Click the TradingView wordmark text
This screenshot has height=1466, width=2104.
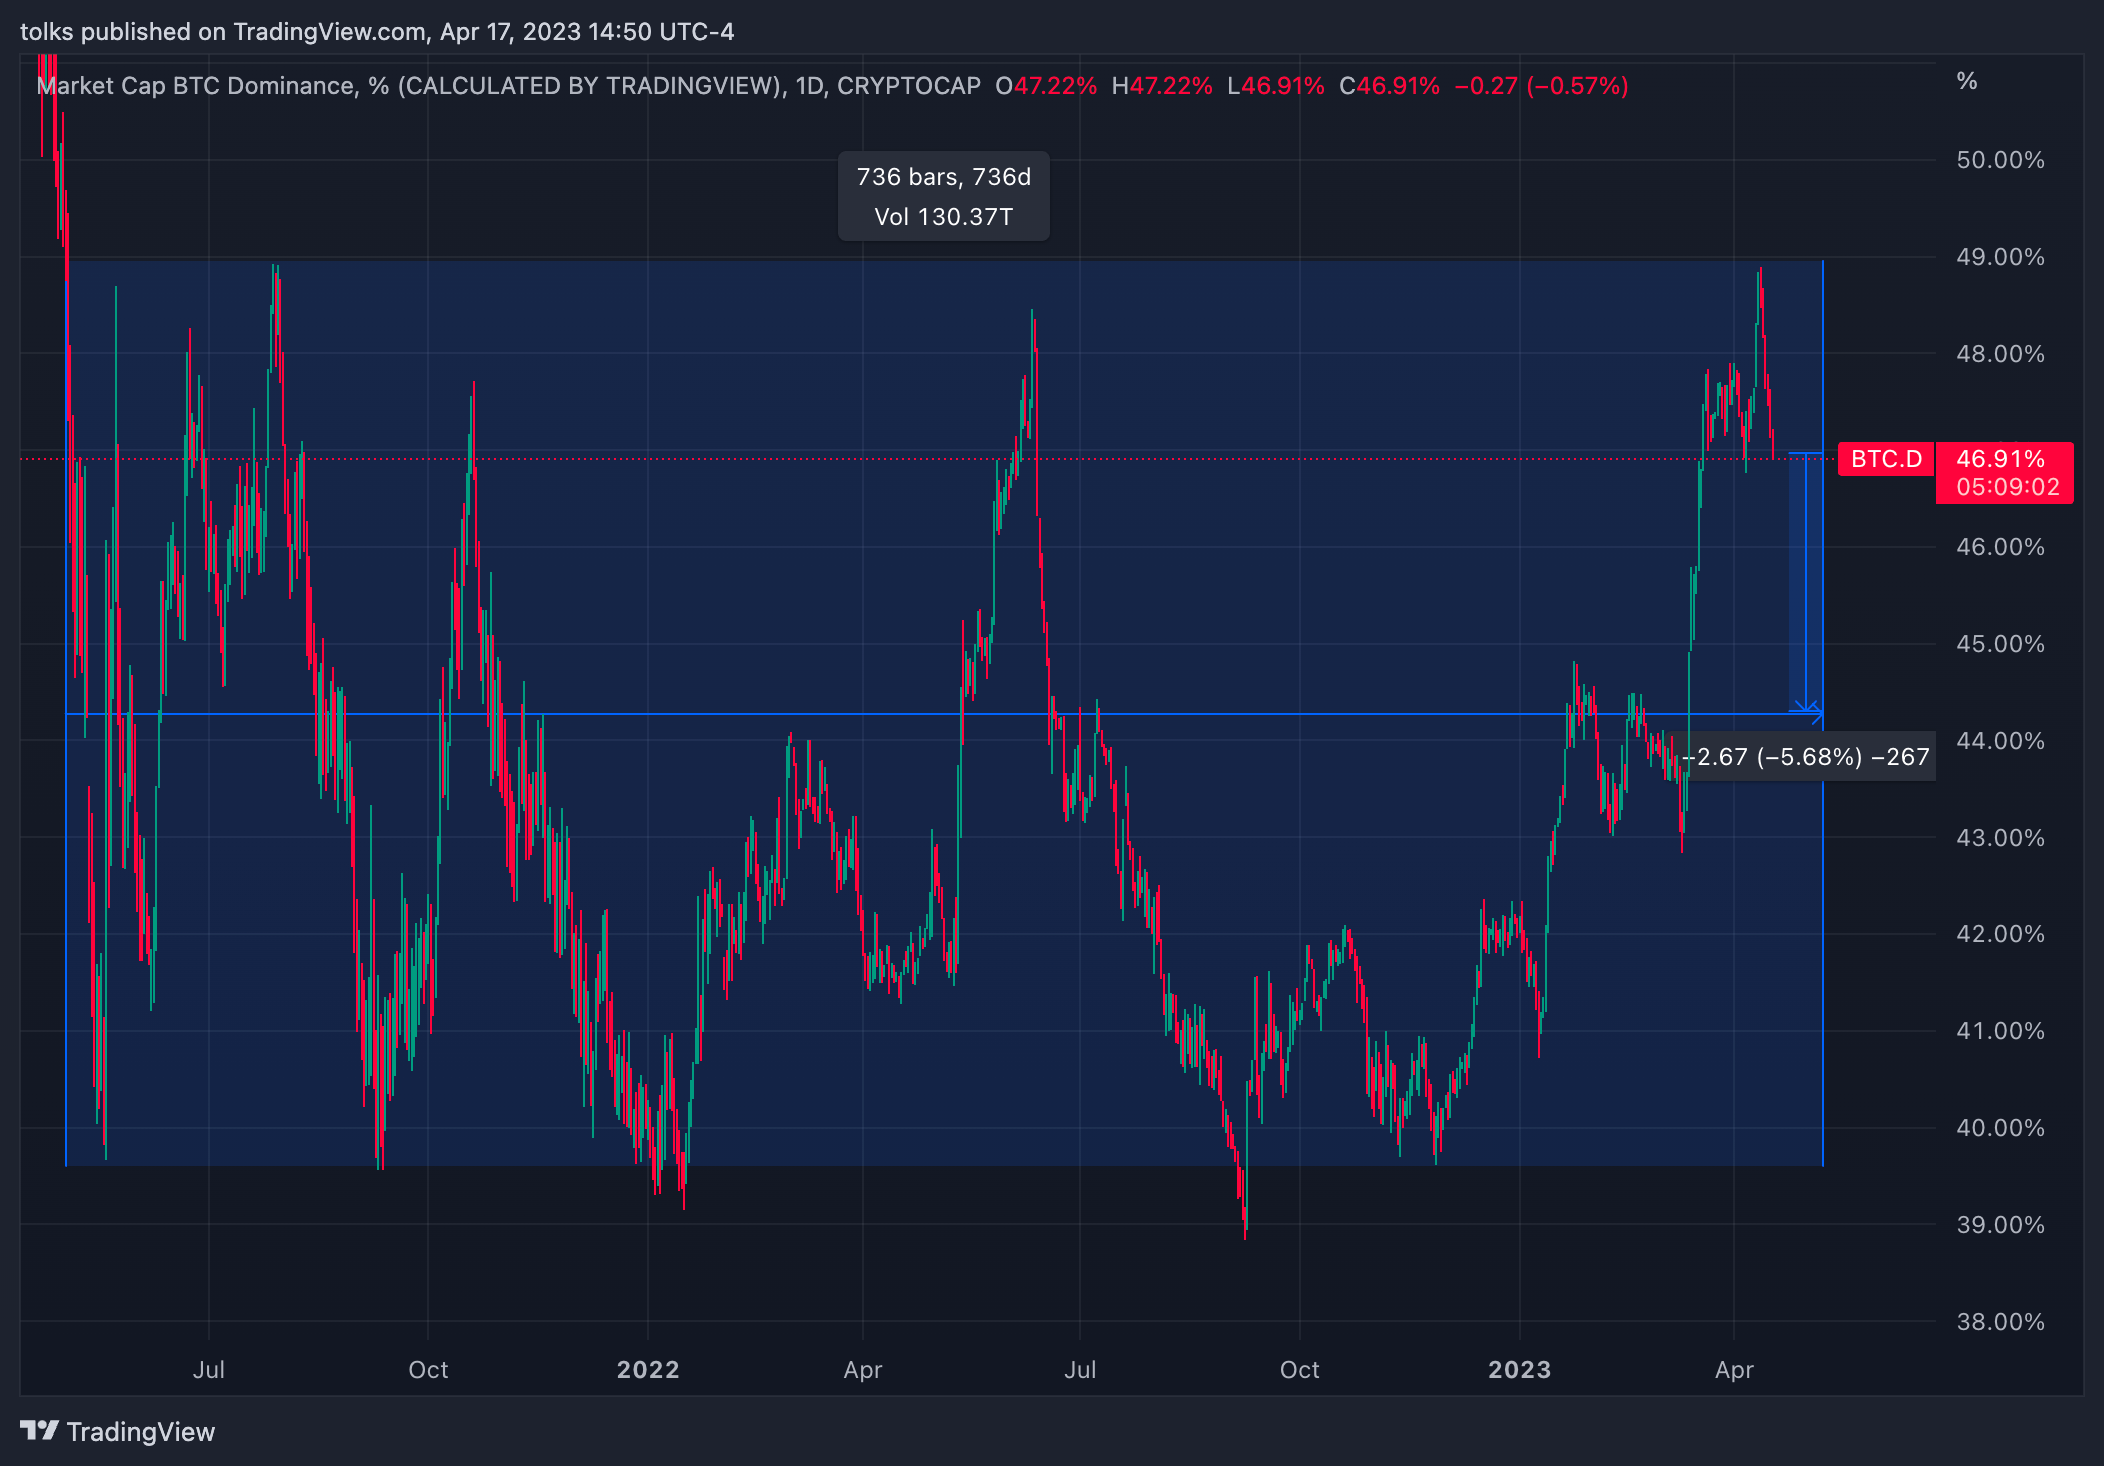tap(141, 1432)
